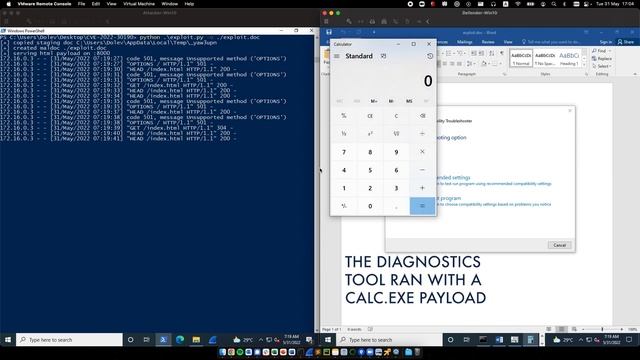Image resolution: width=640 pixels, height=360 pixels.
Task: Open Paragraph dialog launcher in Word
Action: pos(504,74)
